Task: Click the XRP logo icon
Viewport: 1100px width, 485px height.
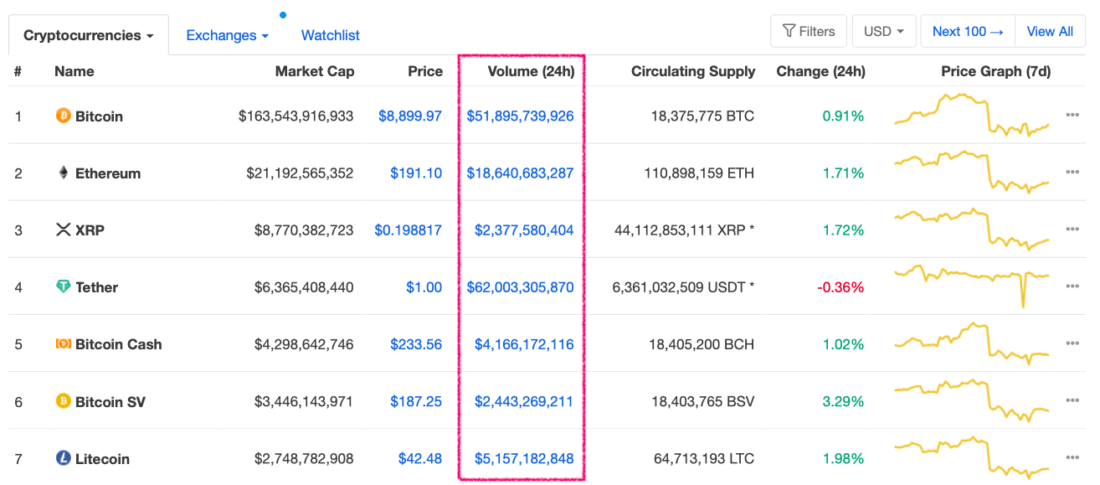Action: point(63,230)
